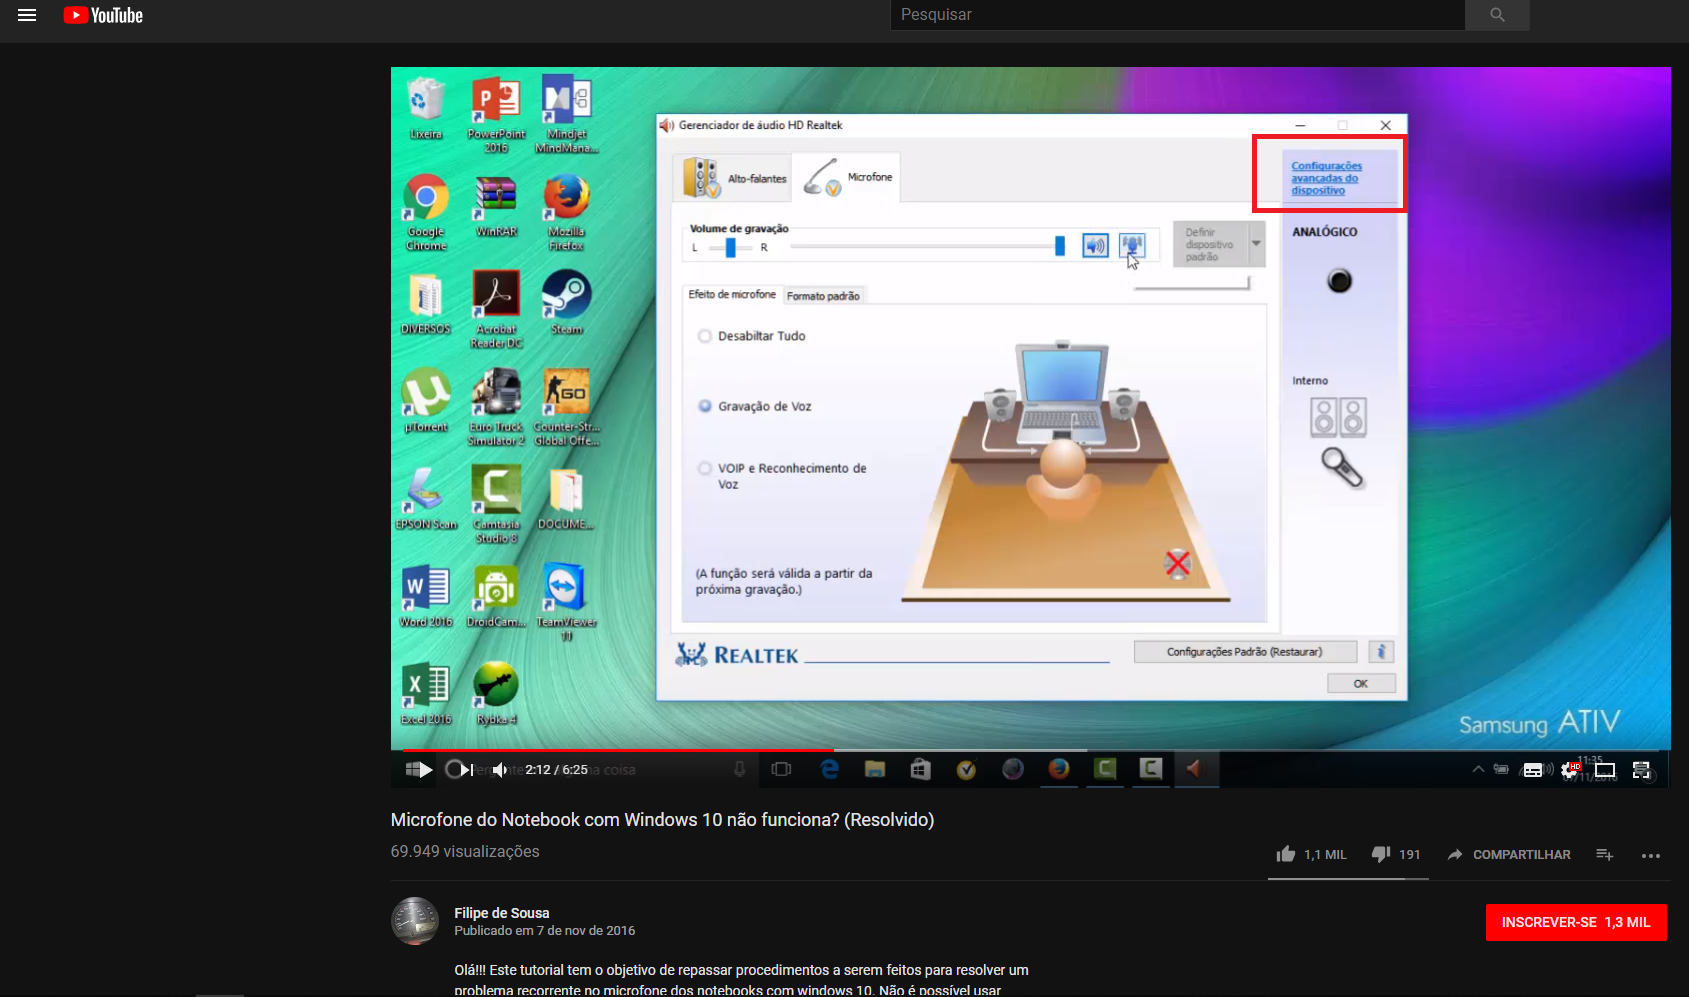Click WinRAR desktop icon in video
Viewport: 1689px width, 997px height.
point(496,205)
